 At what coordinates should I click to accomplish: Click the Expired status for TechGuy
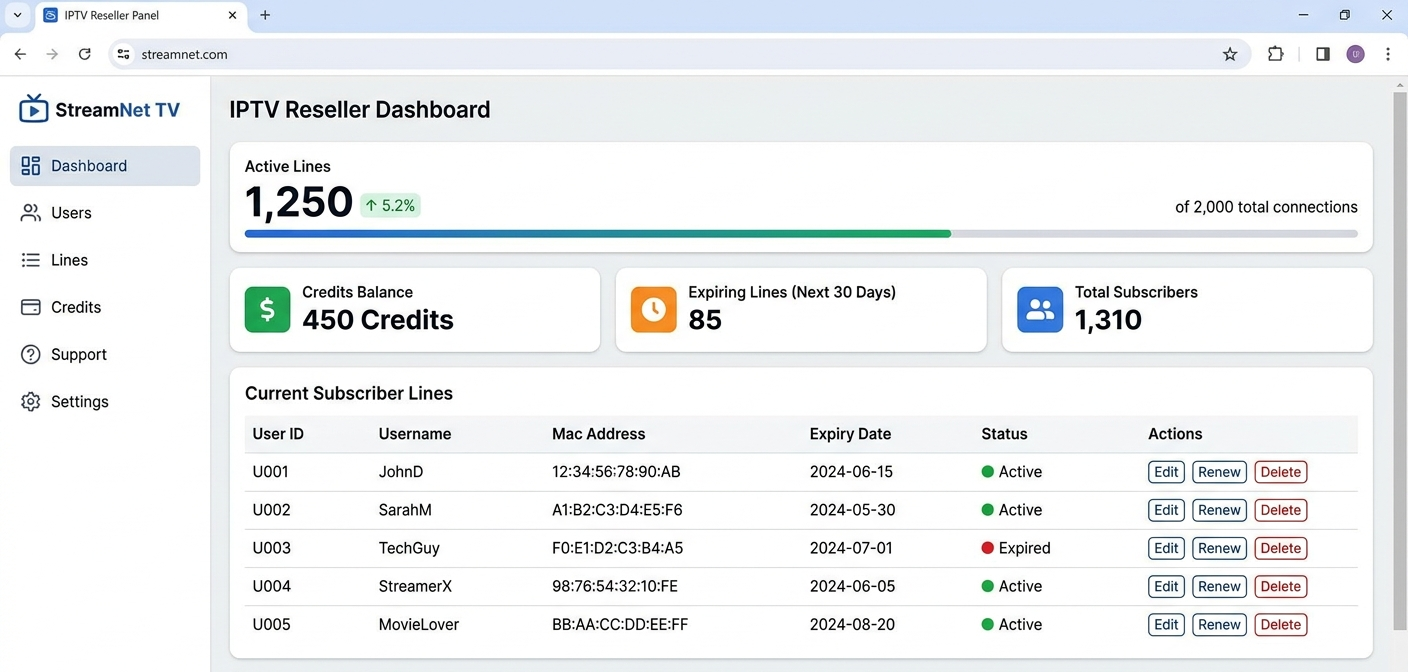(x=1016, y=548)
